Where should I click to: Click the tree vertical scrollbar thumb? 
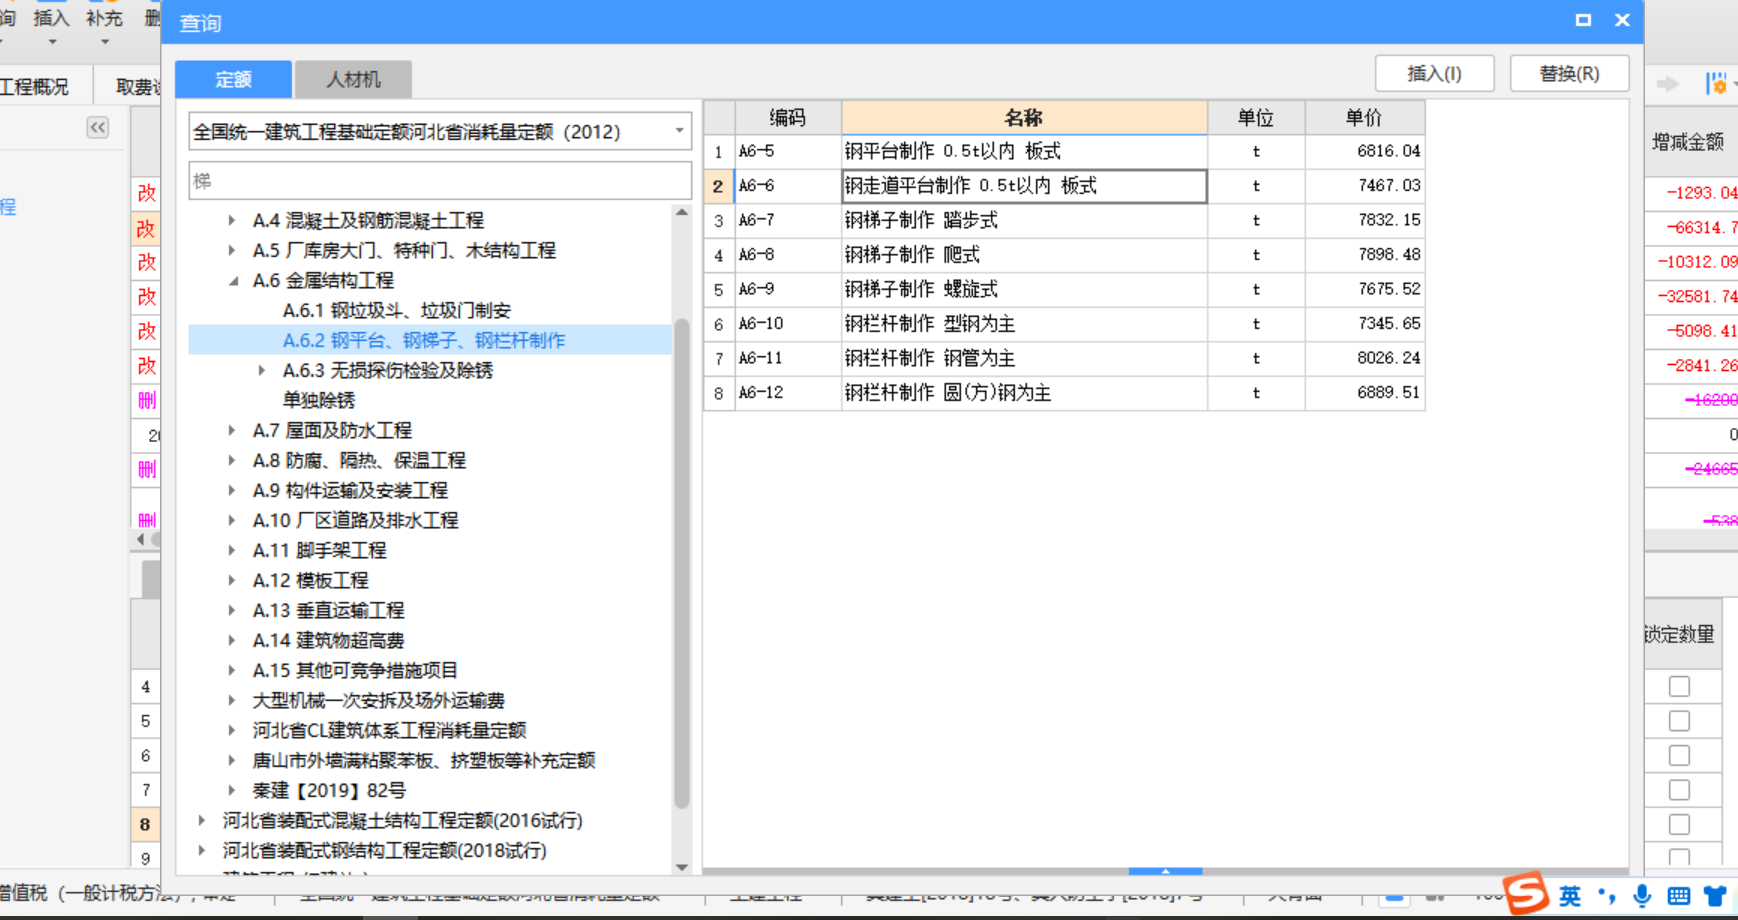coord(682,563)
